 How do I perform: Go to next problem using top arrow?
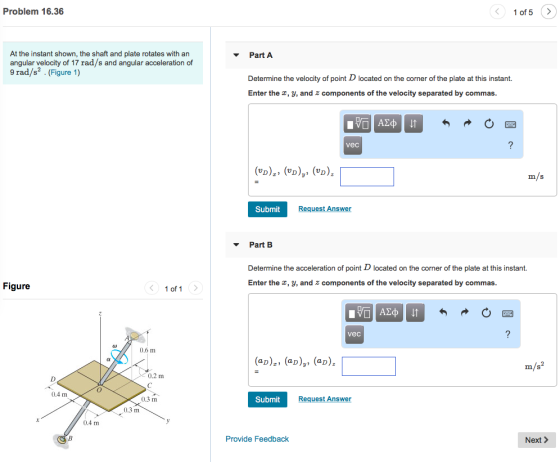pyautogui.click(x=549, y=12)
